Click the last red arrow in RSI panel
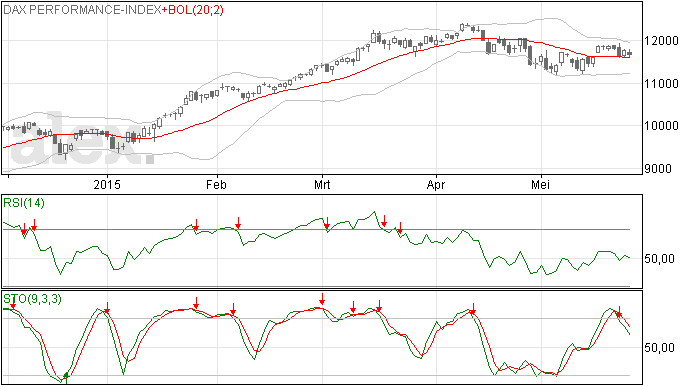The width and height of the screenshot is (690, 387). pyautogui.click(x=400, y=228)
